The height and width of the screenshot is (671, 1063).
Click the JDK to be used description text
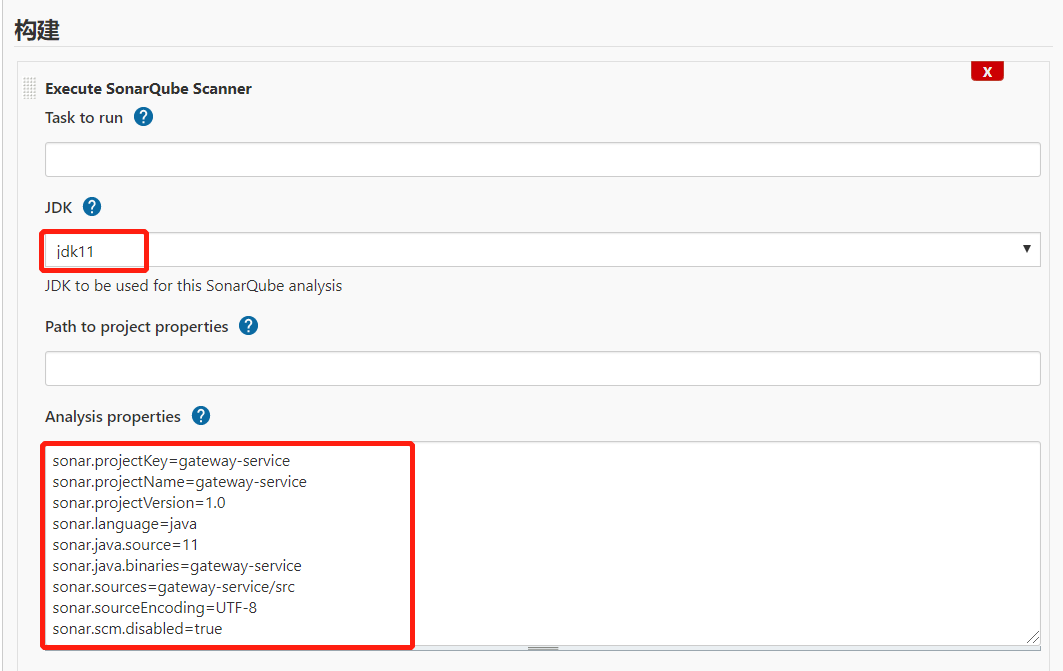pos(193,286)
